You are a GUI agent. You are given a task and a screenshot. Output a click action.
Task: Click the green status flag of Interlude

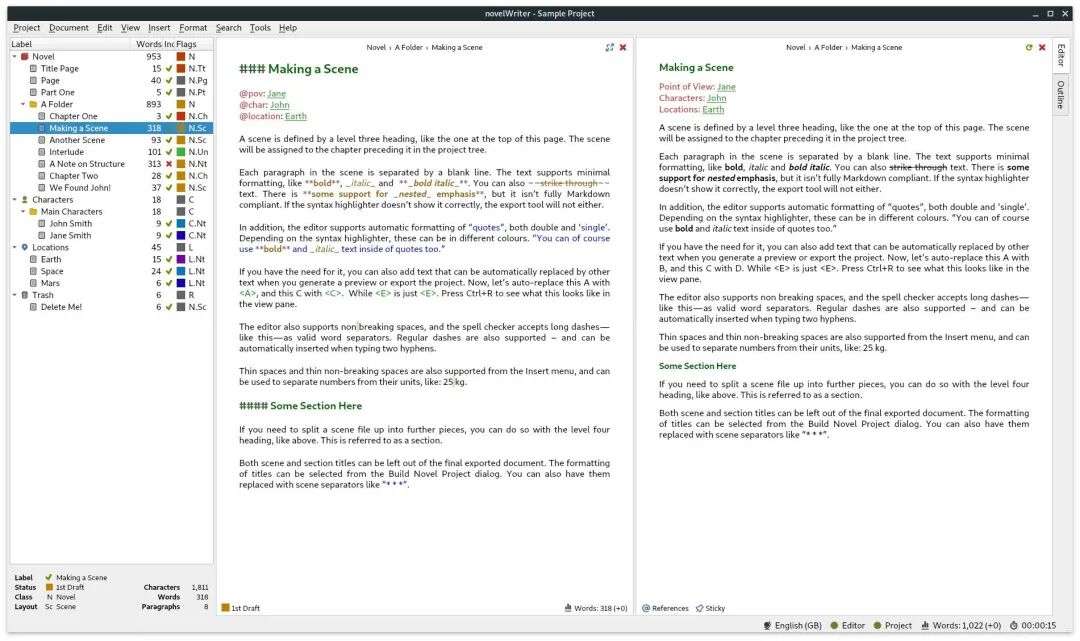[169, 152]
